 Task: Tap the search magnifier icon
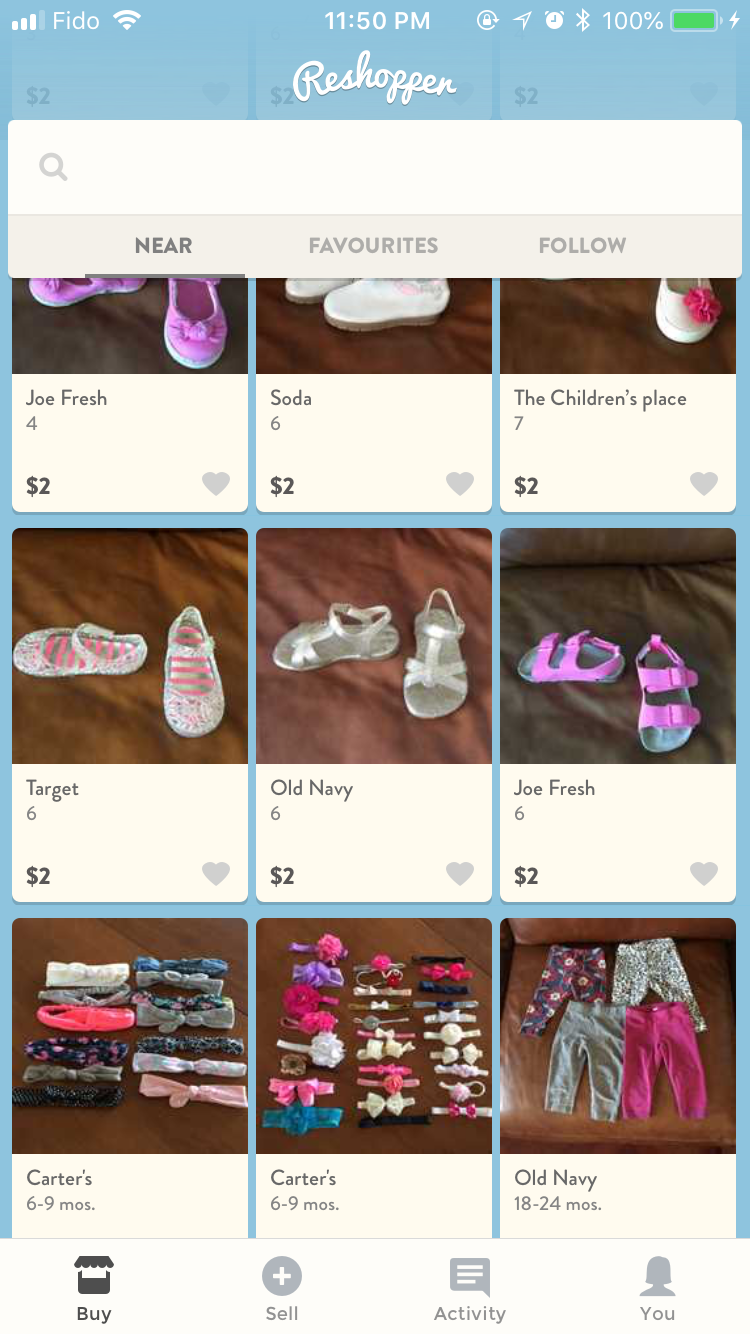[53, 167]
